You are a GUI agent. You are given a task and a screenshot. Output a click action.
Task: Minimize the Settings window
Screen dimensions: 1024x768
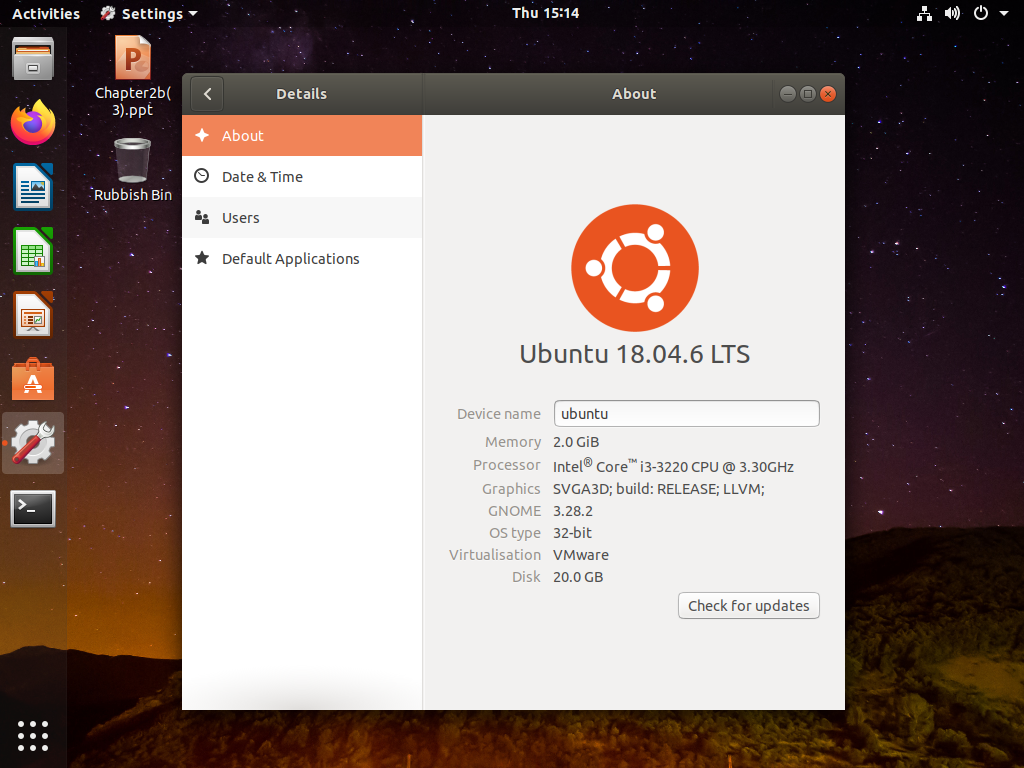point(788,94)
